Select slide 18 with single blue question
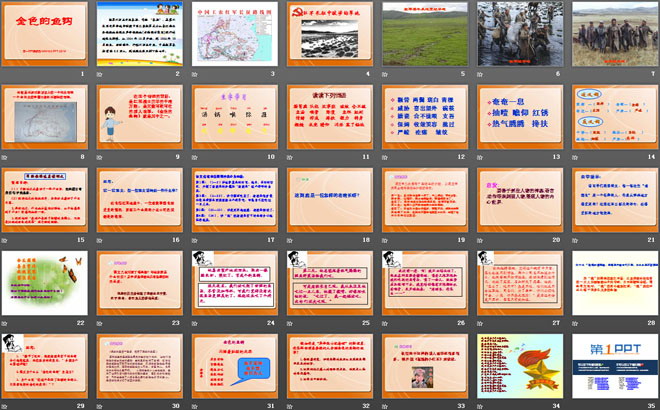 pyautogui.click(x=330, y=200)
